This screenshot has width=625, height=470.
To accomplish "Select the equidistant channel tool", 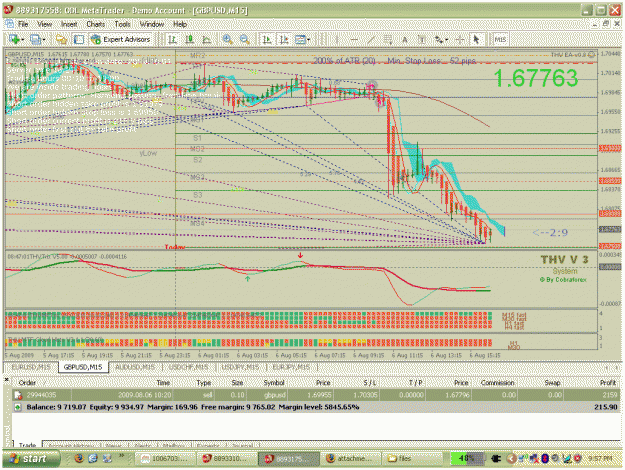I will 388,39.
